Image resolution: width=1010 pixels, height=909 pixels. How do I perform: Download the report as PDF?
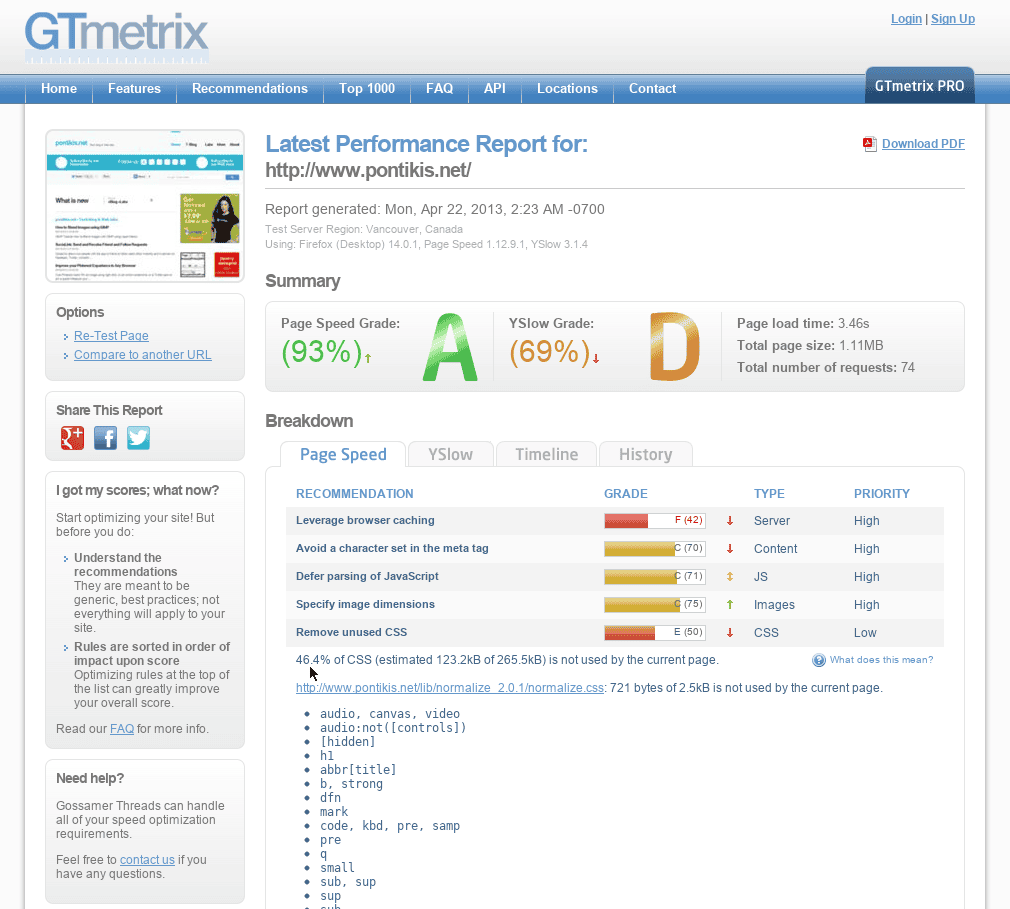(923, 144)
